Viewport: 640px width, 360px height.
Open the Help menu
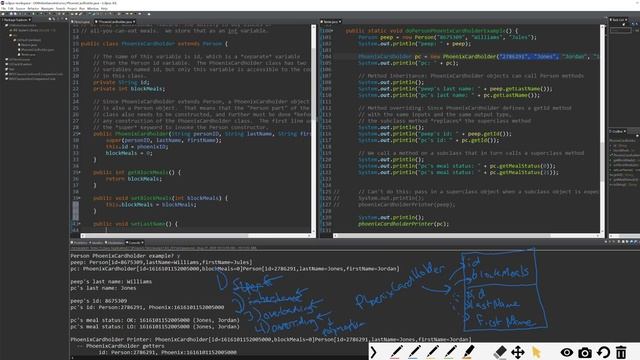coord(104,8)
